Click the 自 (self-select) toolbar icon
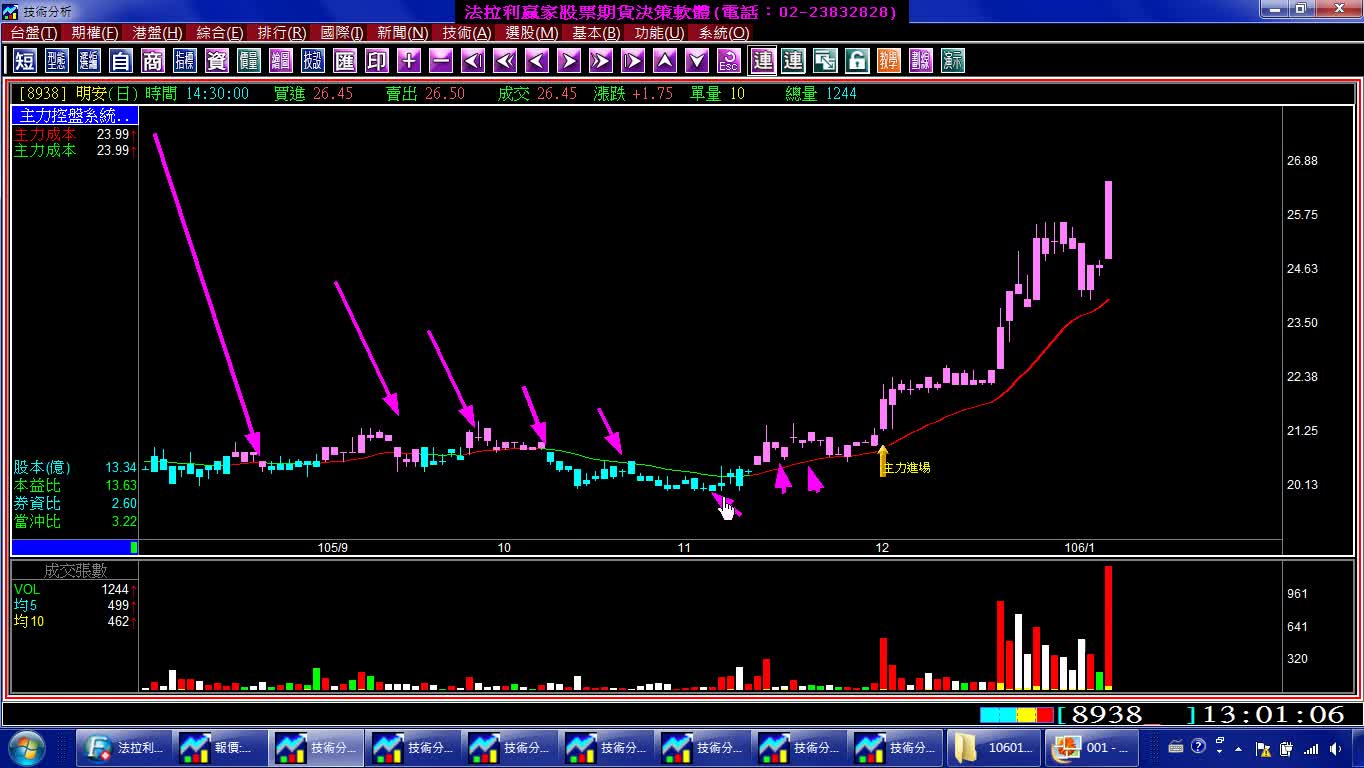 point(121,61)
